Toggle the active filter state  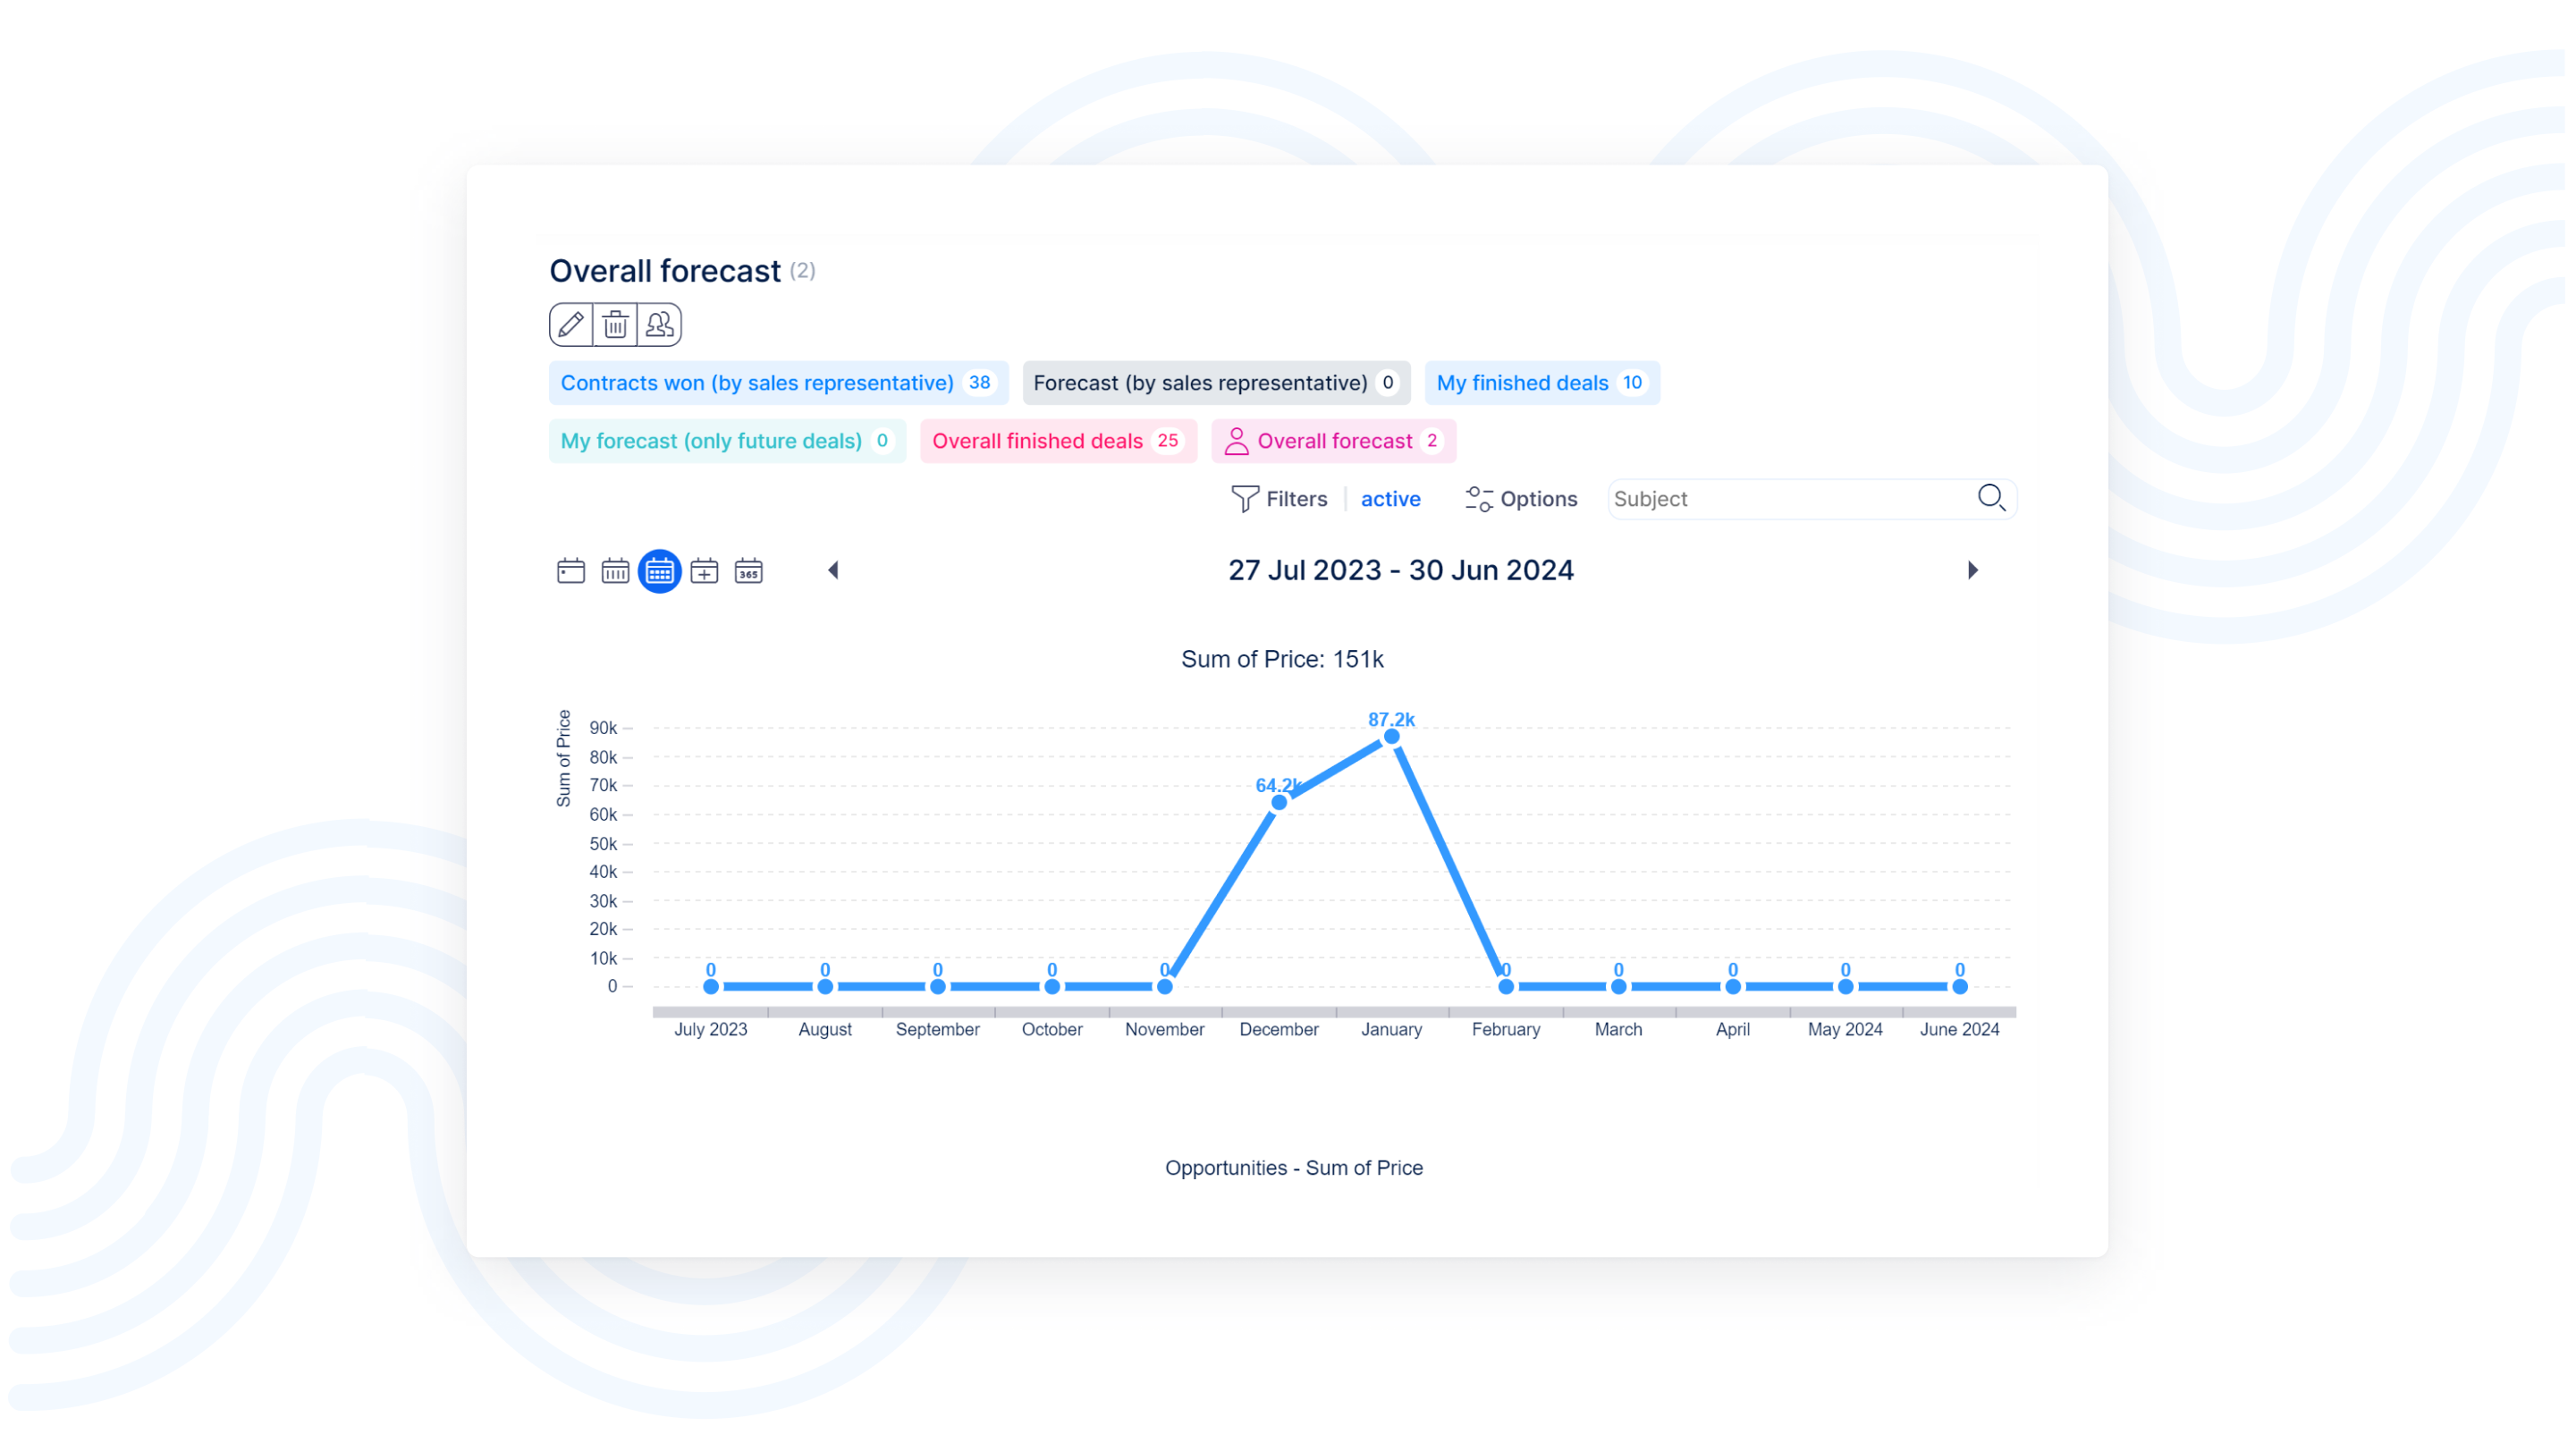click(x=1390, y=499)
